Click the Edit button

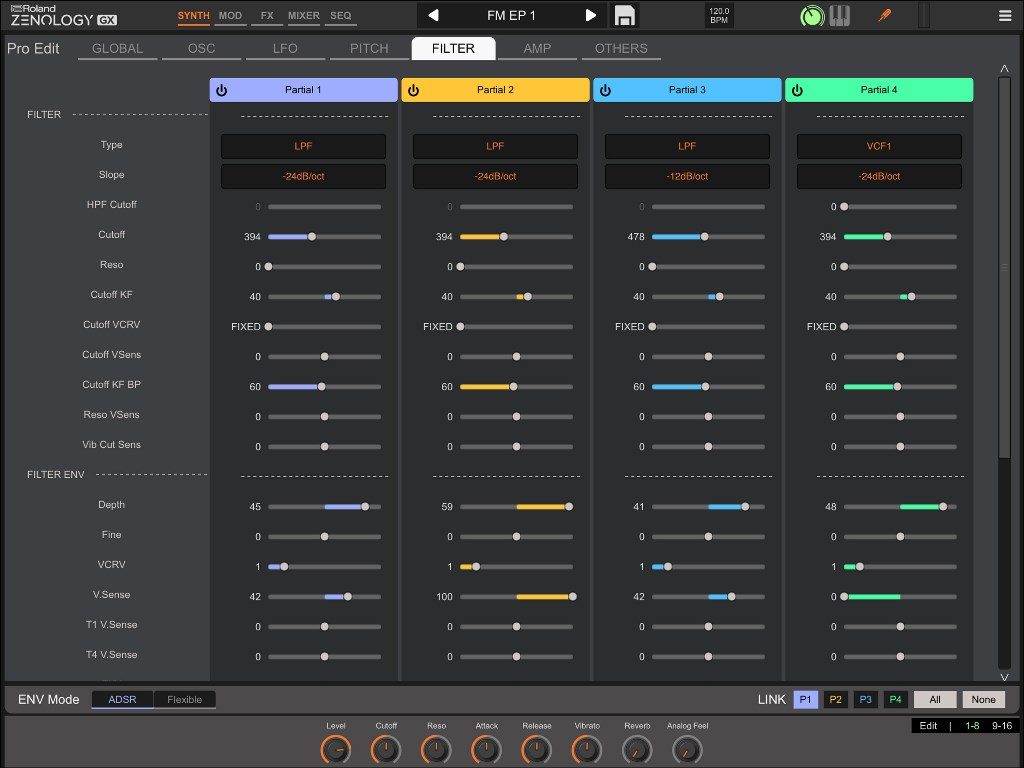928,726
